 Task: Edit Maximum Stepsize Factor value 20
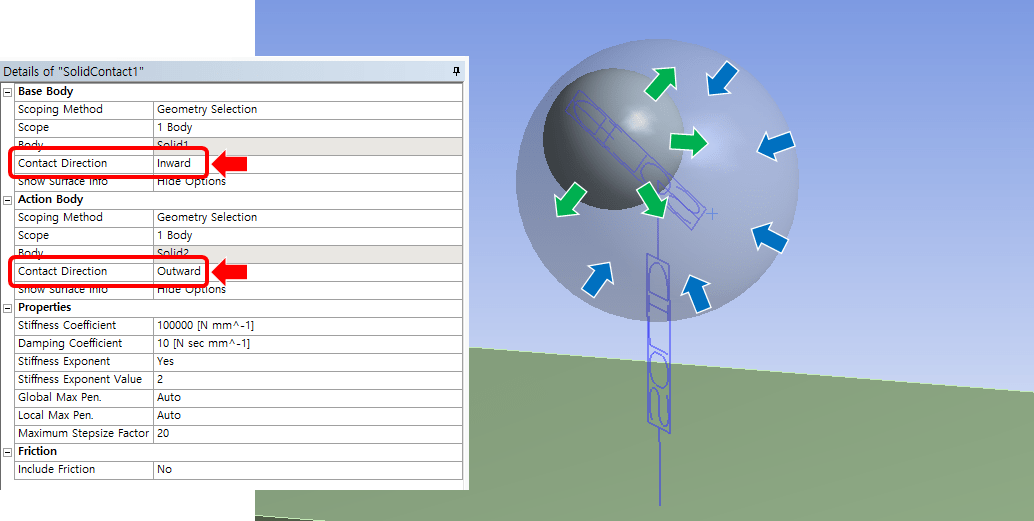(307, 433)
